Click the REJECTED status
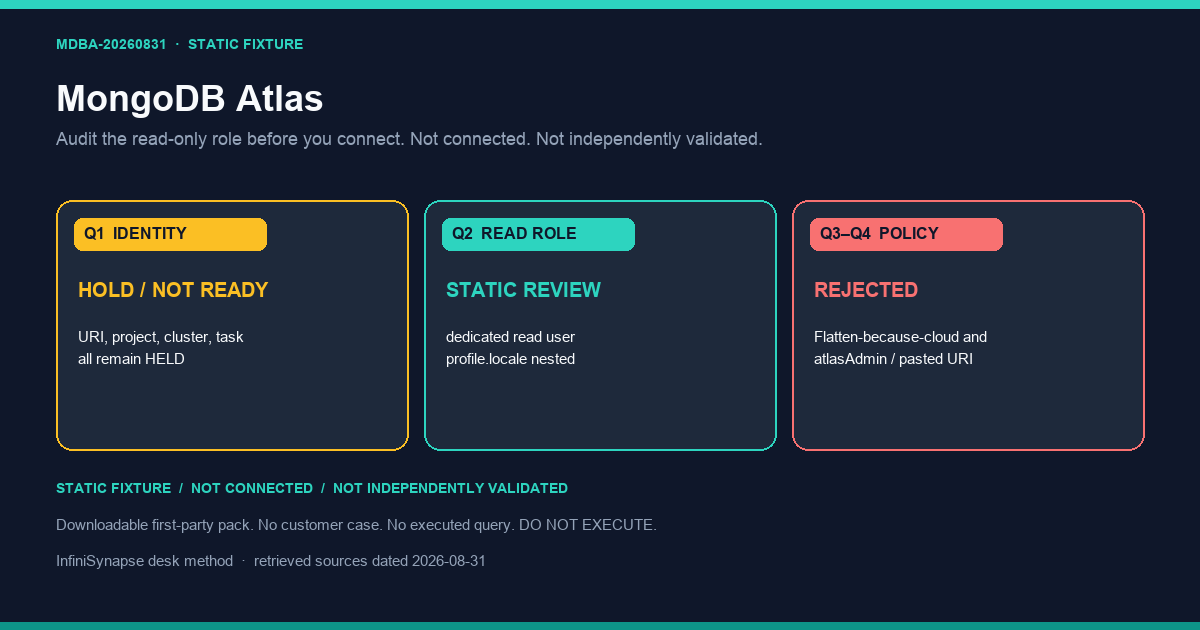This screenshot has width=1200, height=630. pos(866,290)
